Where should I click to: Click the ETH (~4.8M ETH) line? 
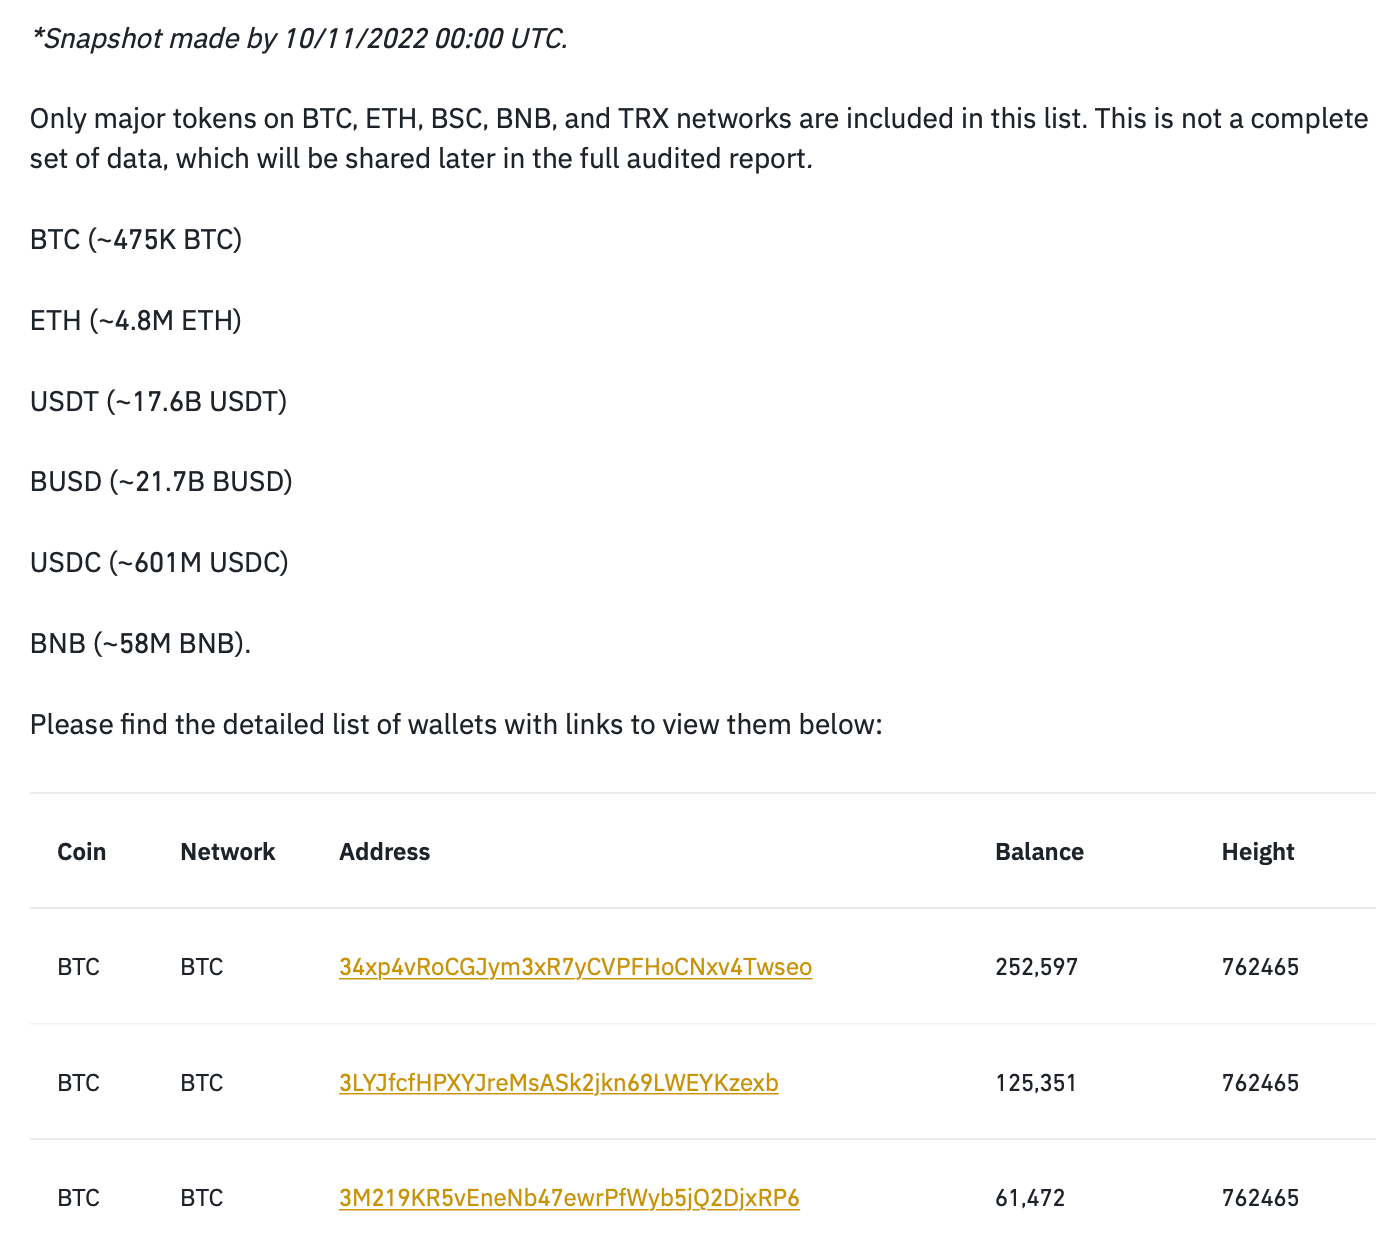(x=136, y=321)
